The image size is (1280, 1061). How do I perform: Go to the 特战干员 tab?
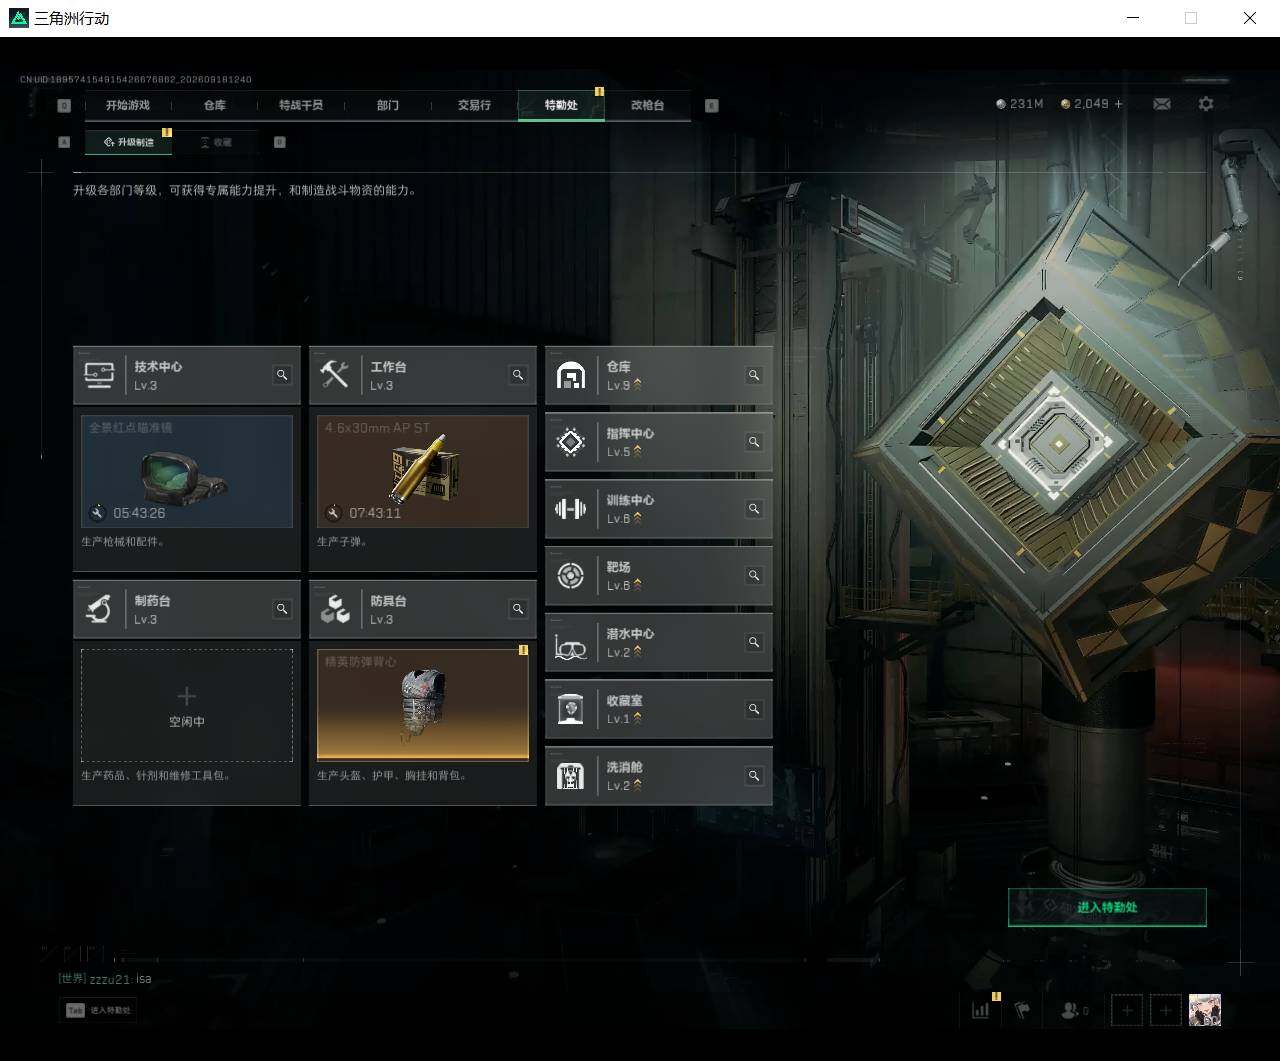pos(301,105)
